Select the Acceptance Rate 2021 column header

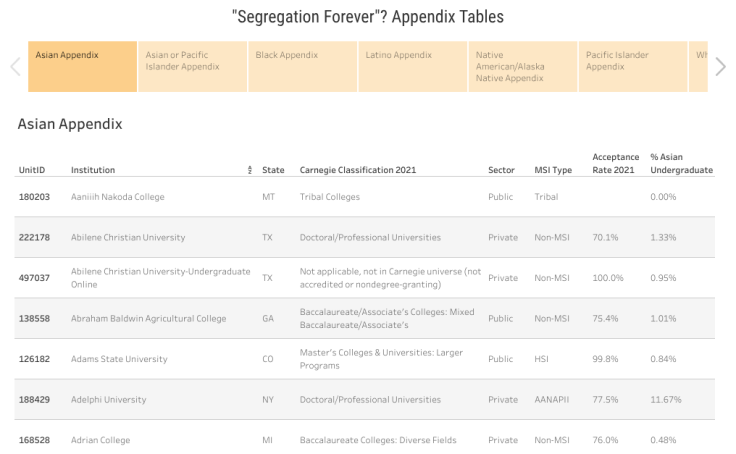click(615, 163)
